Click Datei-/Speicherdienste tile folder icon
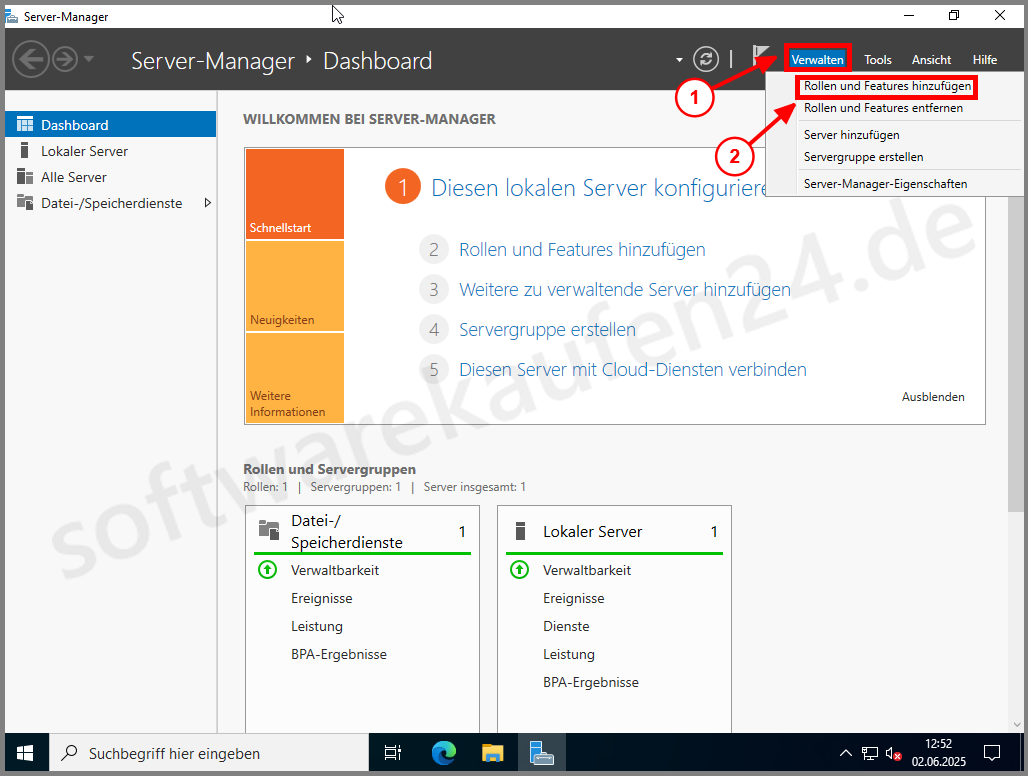Screen dimensions: 1028x776 pos(269,529)
